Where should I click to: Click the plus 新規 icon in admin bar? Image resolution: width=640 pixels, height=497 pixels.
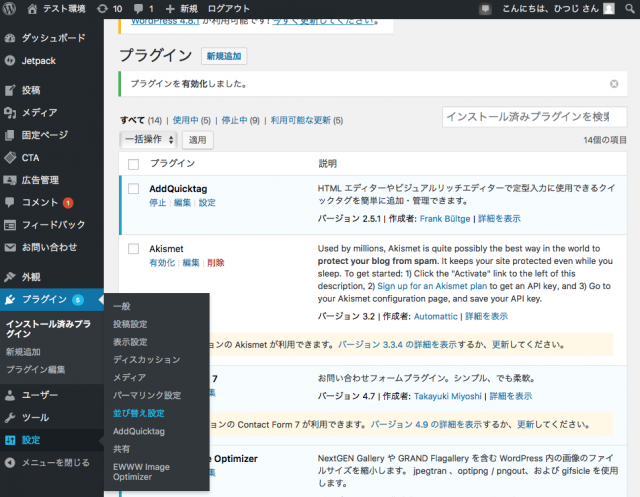170,9
